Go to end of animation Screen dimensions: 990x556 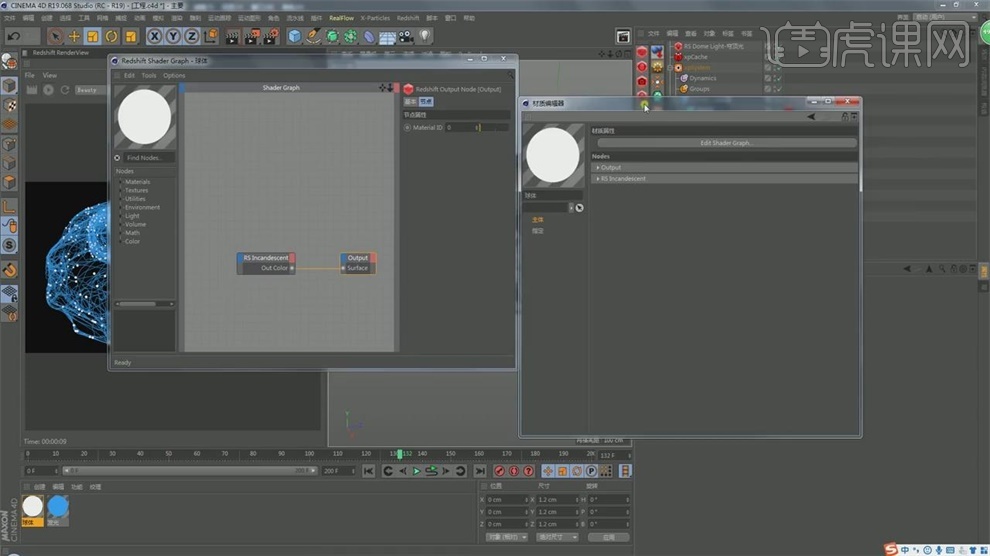pyautogui.click(x=480, y=471)
